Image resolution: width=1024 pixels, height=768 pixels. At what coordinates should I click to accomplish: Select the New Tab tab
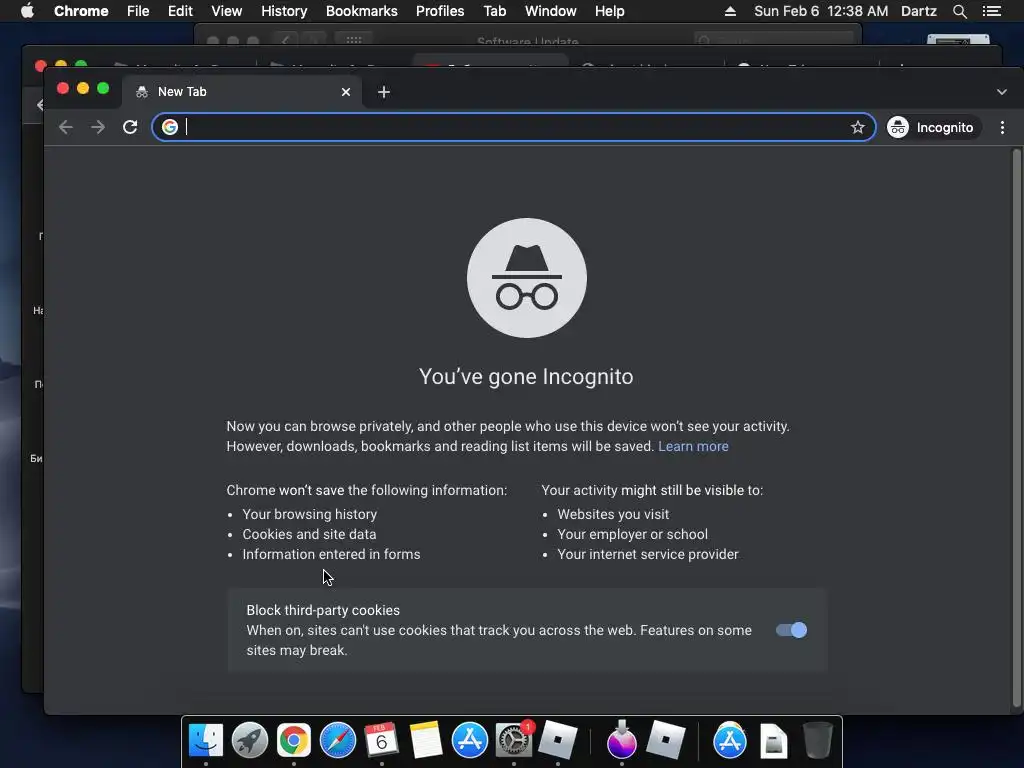pyautogui.click(x=240, y=92)
